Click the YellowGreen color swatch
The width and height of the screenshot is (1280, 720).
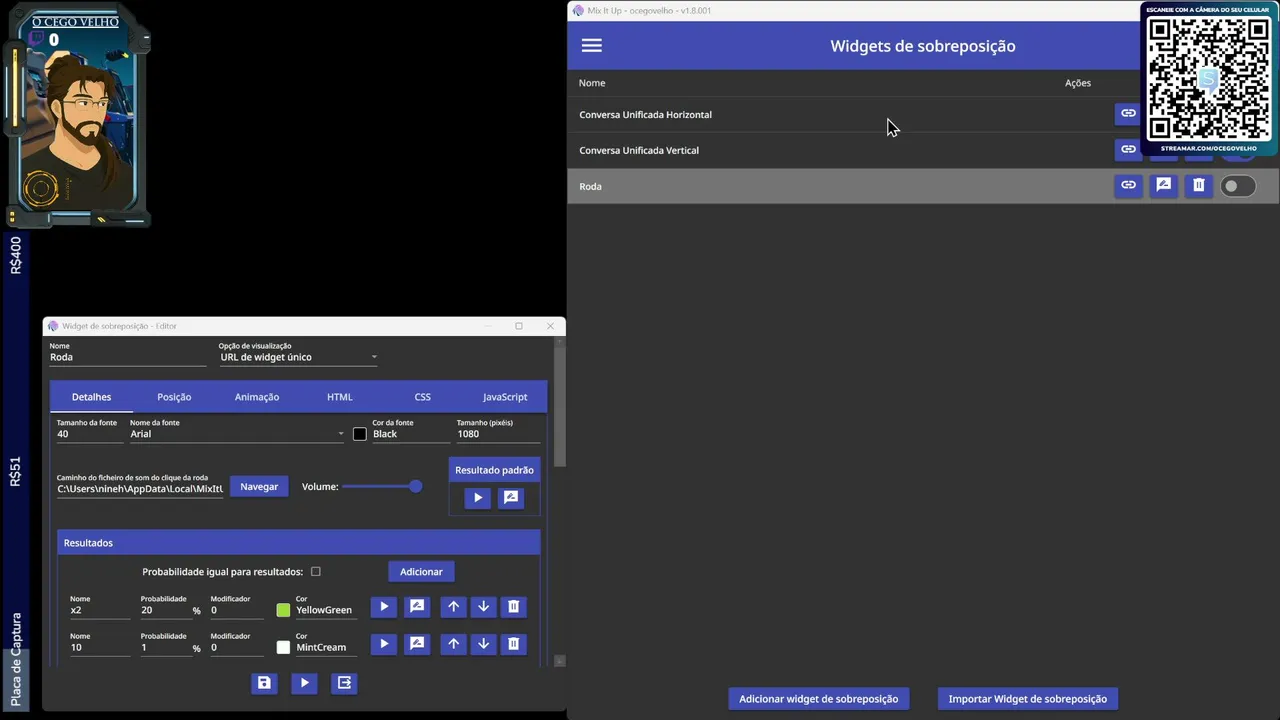pos(283,610)
